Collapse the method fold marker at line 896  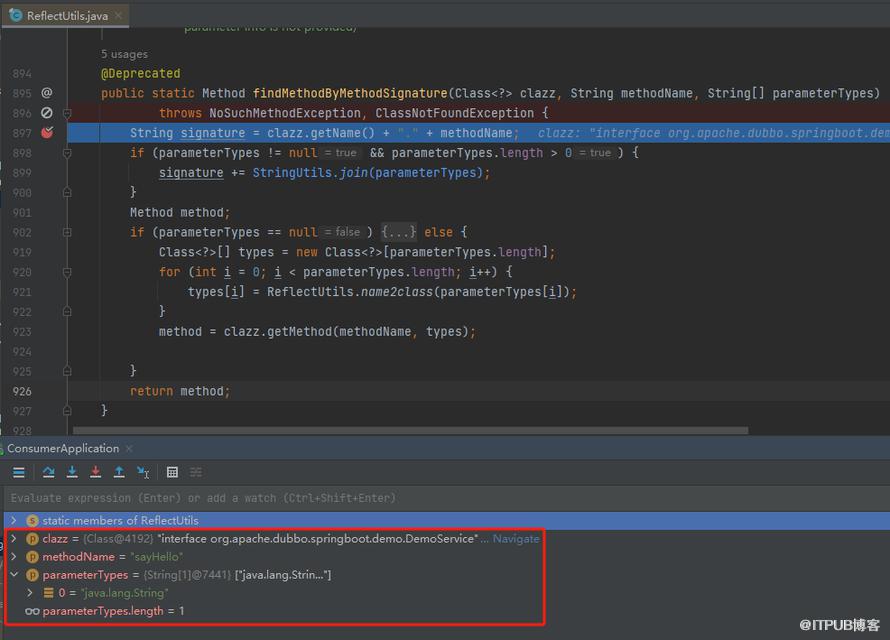click(67, 113)
